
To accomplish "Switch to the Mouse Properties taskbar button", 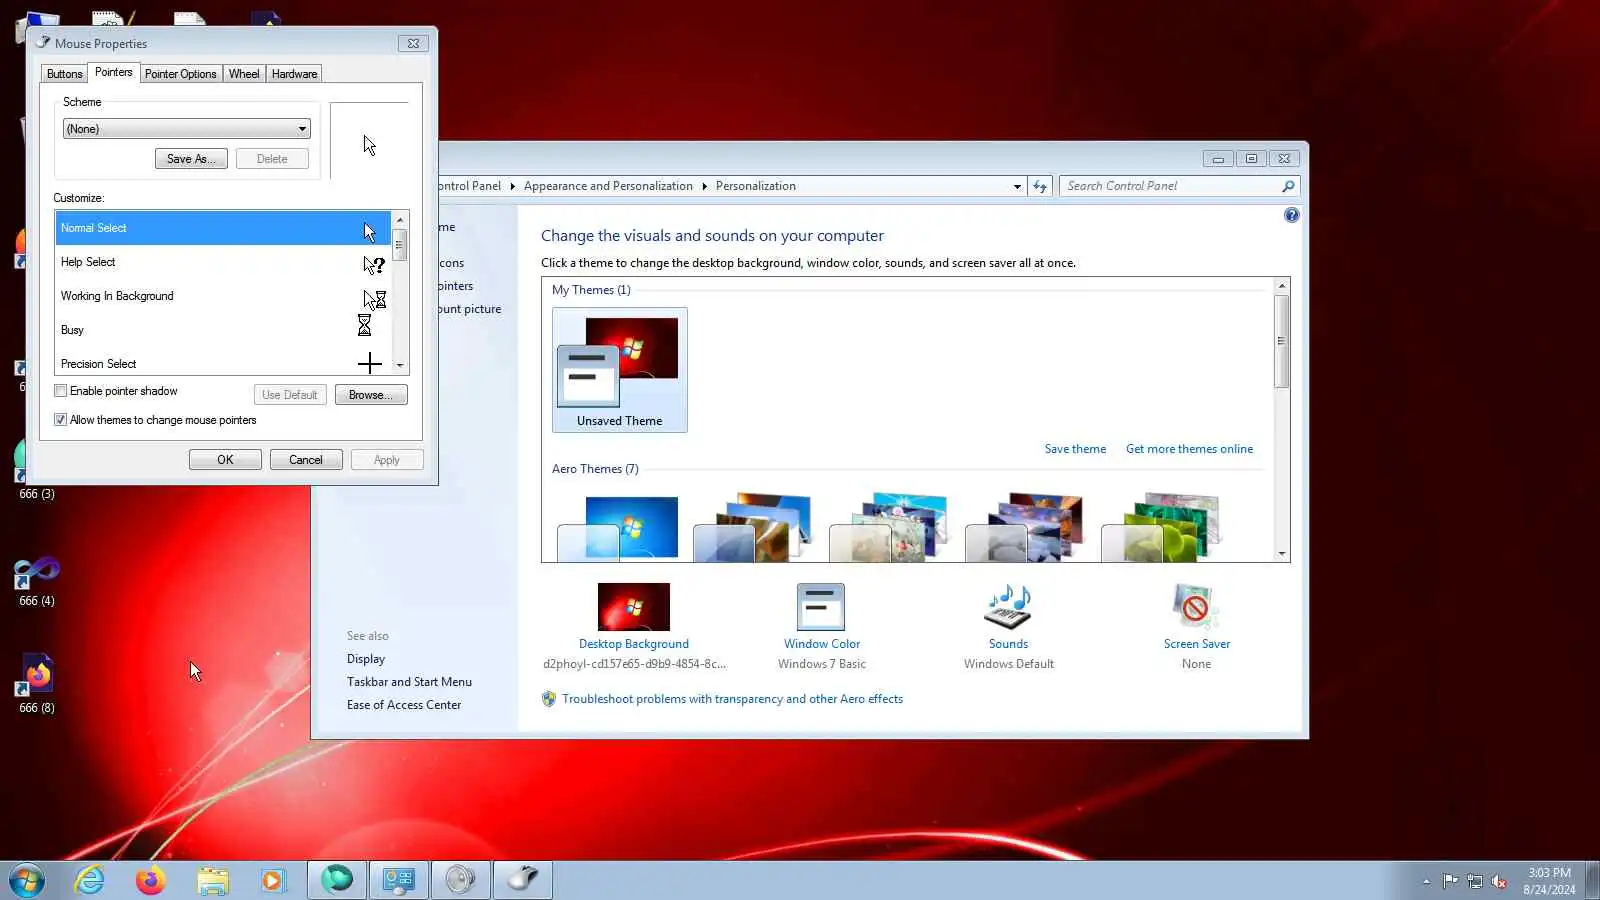I will 522,880.
